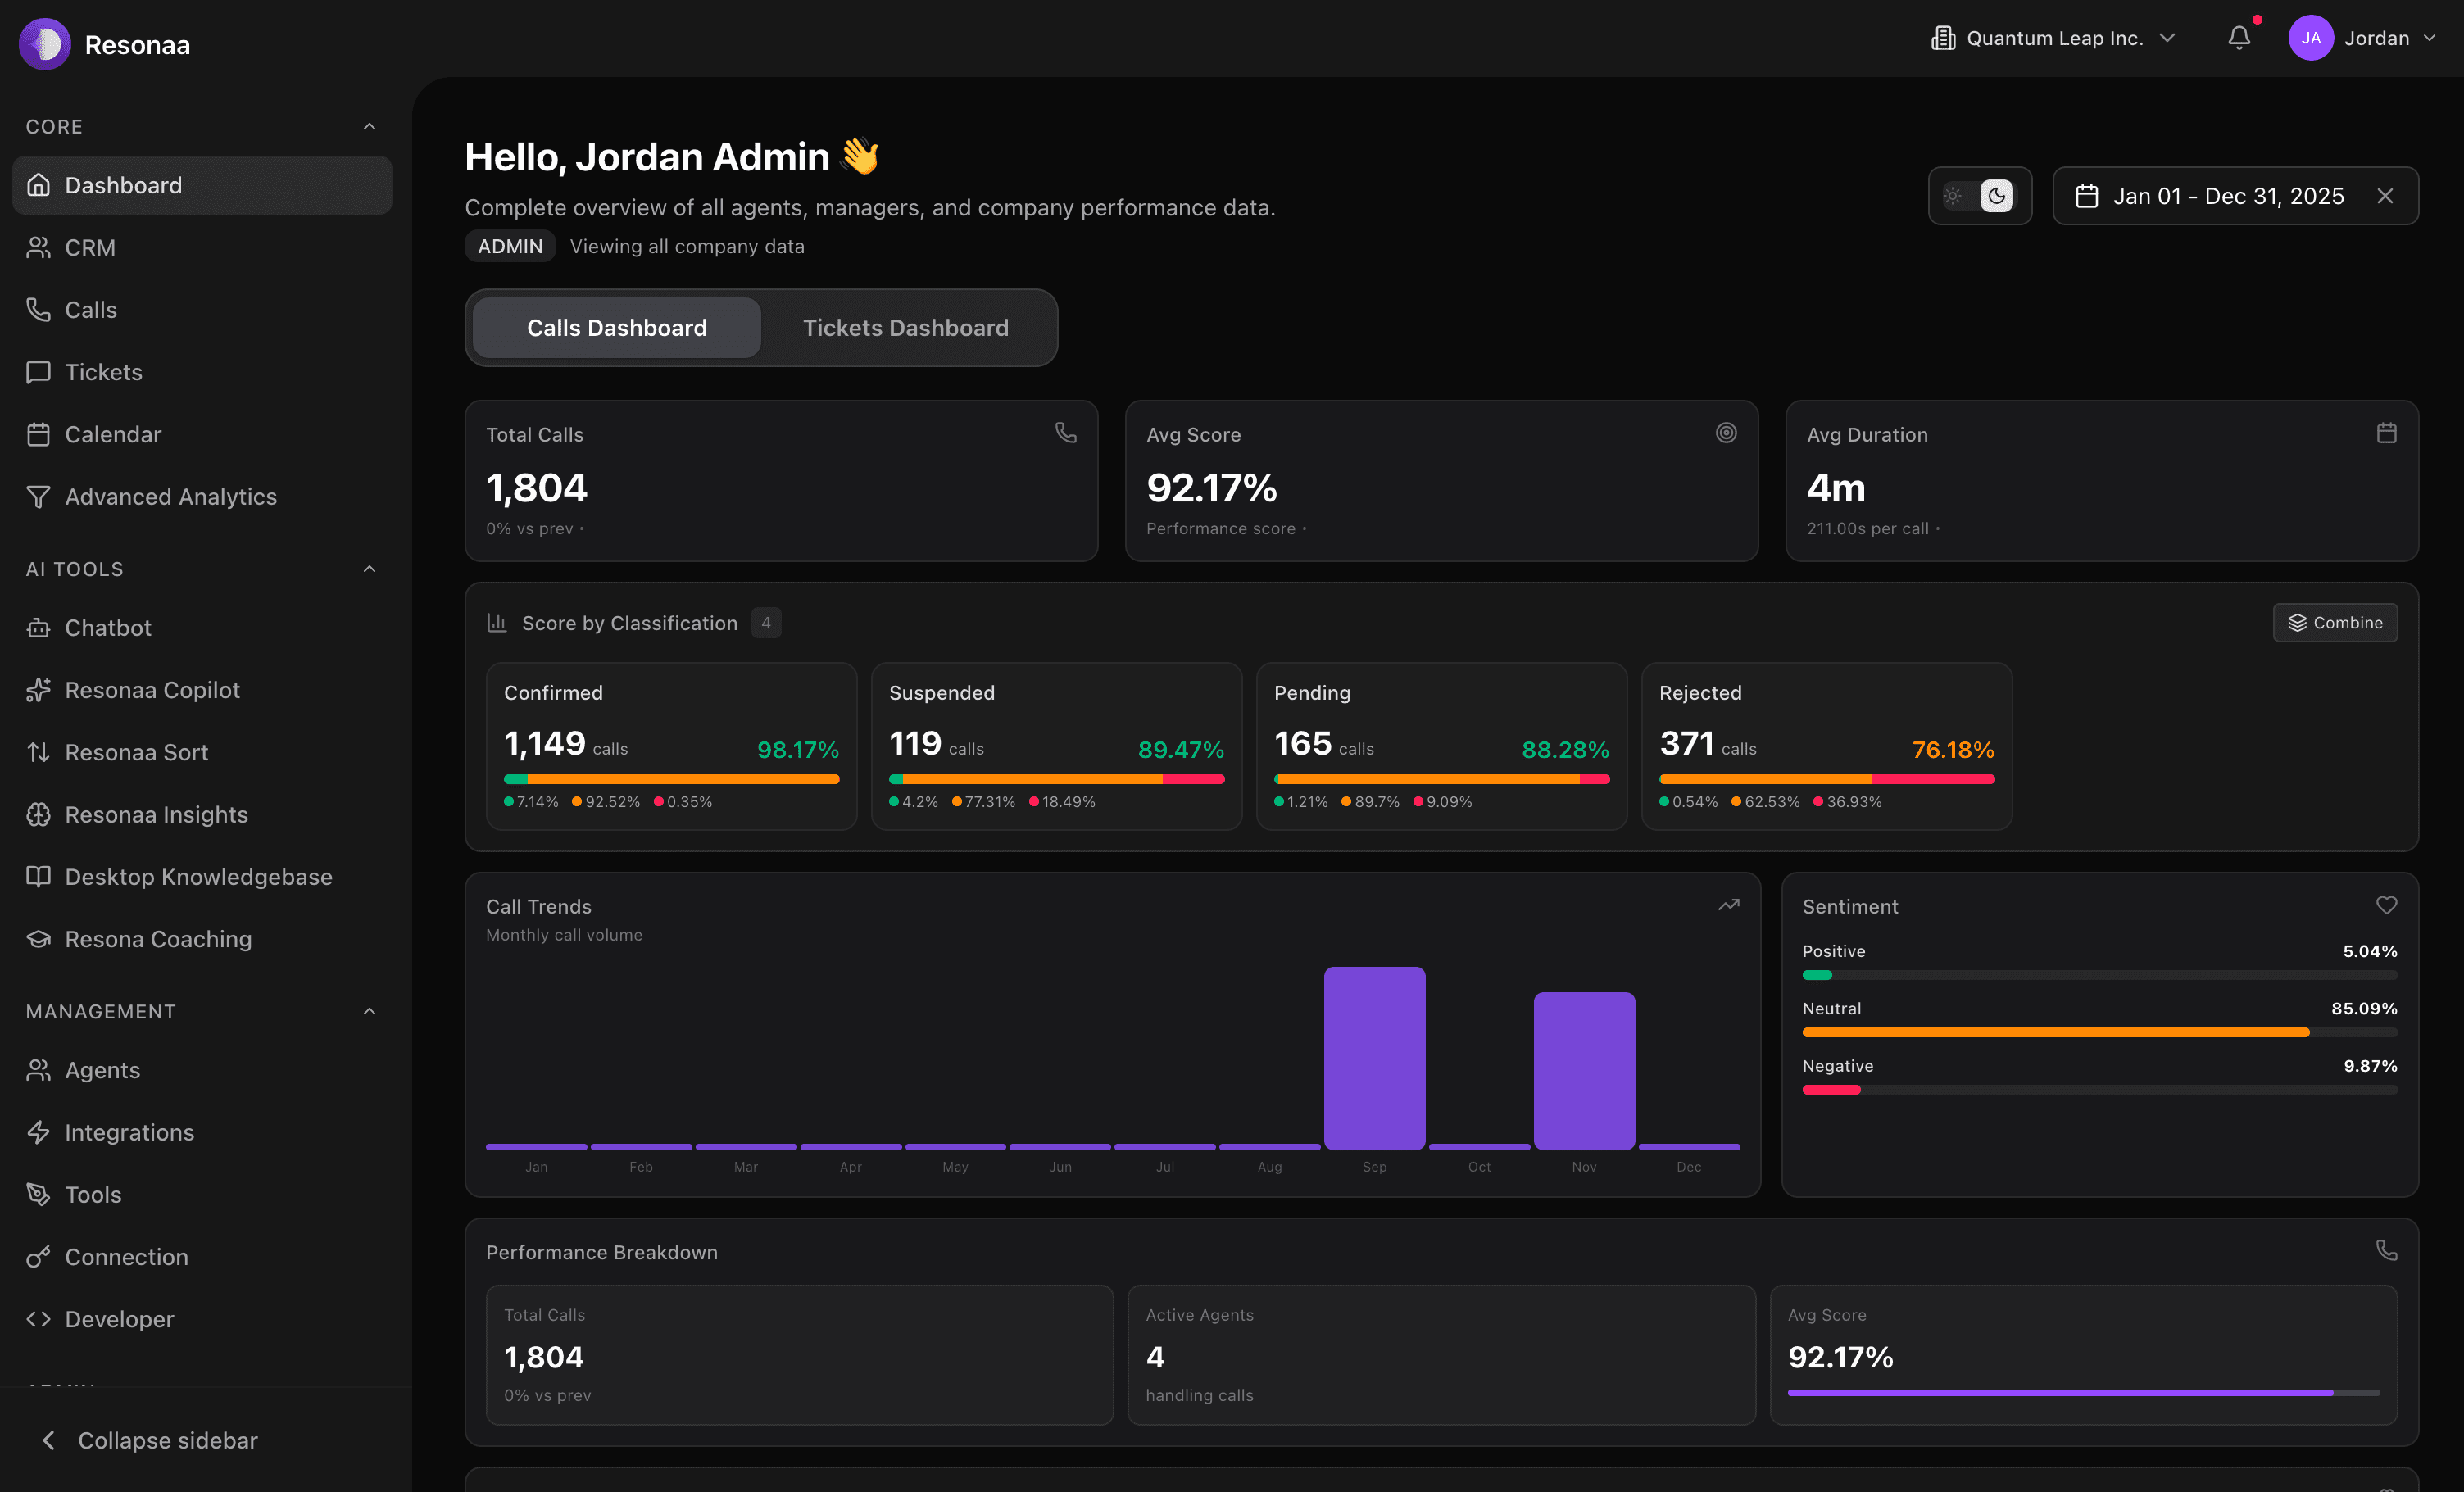Open the Desktop Knowledgebase
This screenshot has width=2464, height=1492.
click(x=198, y=876)
